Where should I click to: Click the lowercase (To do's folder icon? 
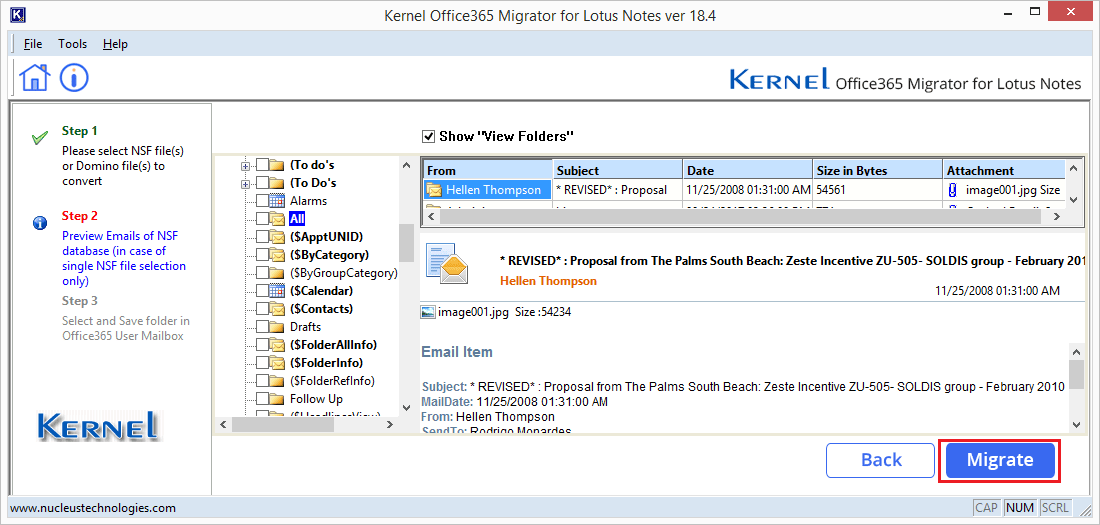(x=277, y=165)
